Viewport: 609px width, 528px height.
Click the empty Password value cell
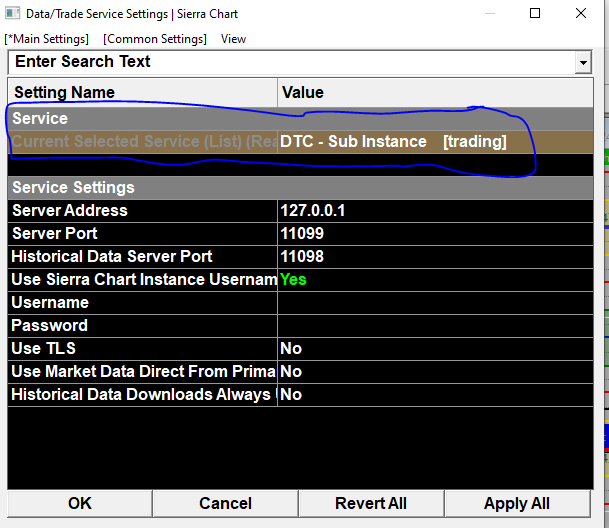pyautogui.click(x=435, y=326)
